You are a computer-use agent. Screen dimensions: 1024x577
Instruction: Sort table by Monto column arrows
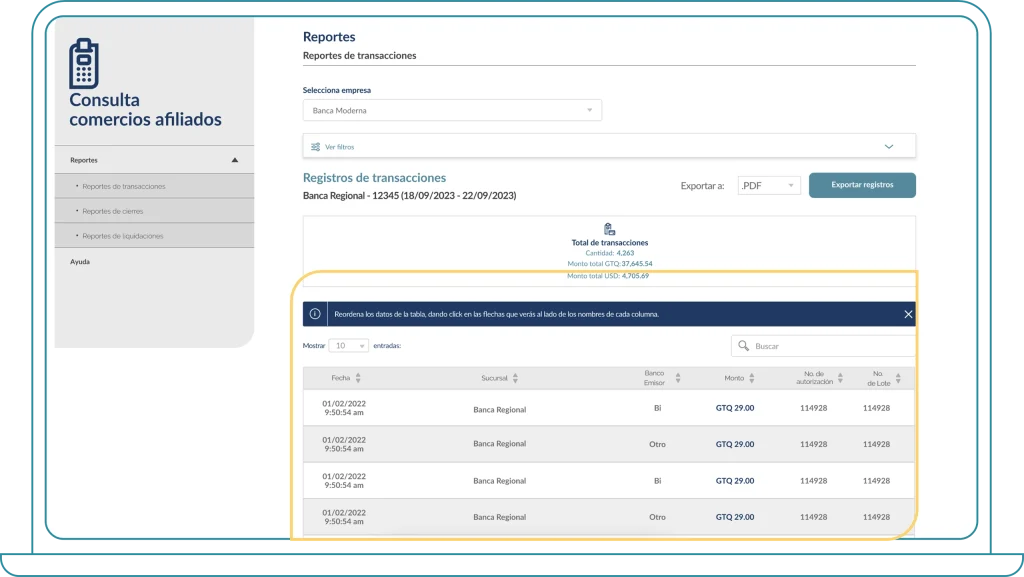(x=752, y=378)
